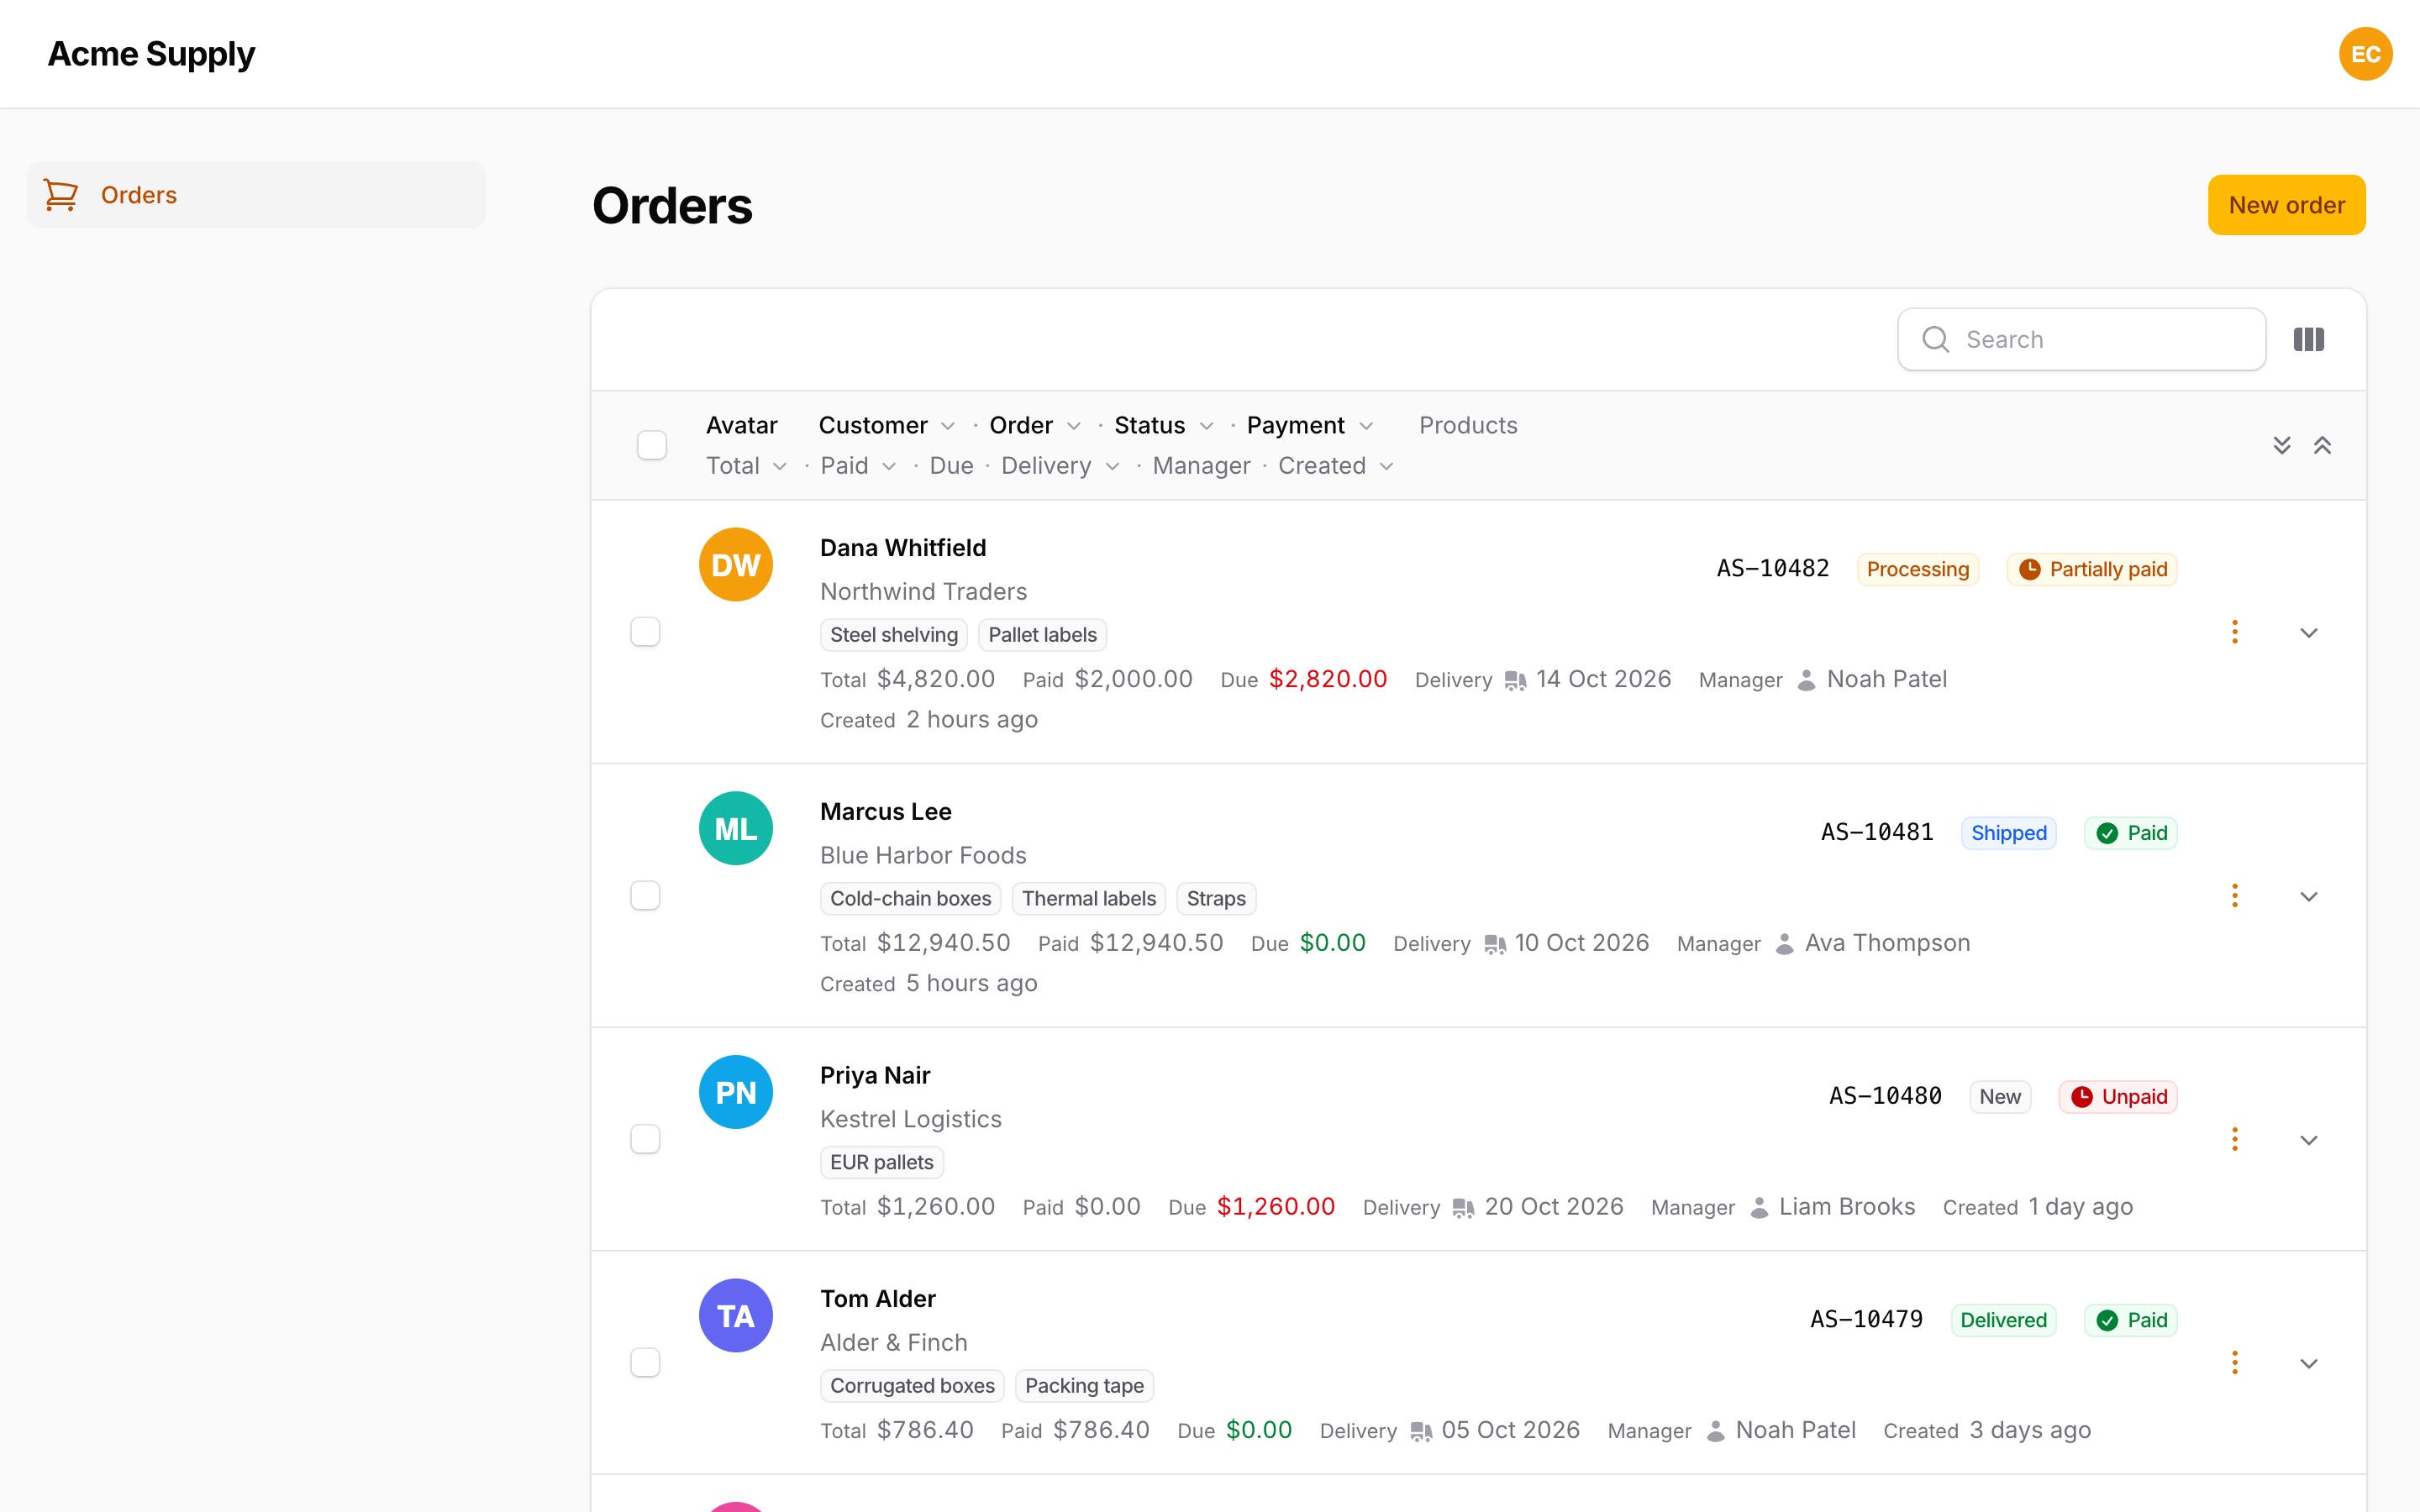Screen dimensions: 2420x1512
Task: Check the Tom Alder order checkbox
Action: click(645, 1362)
